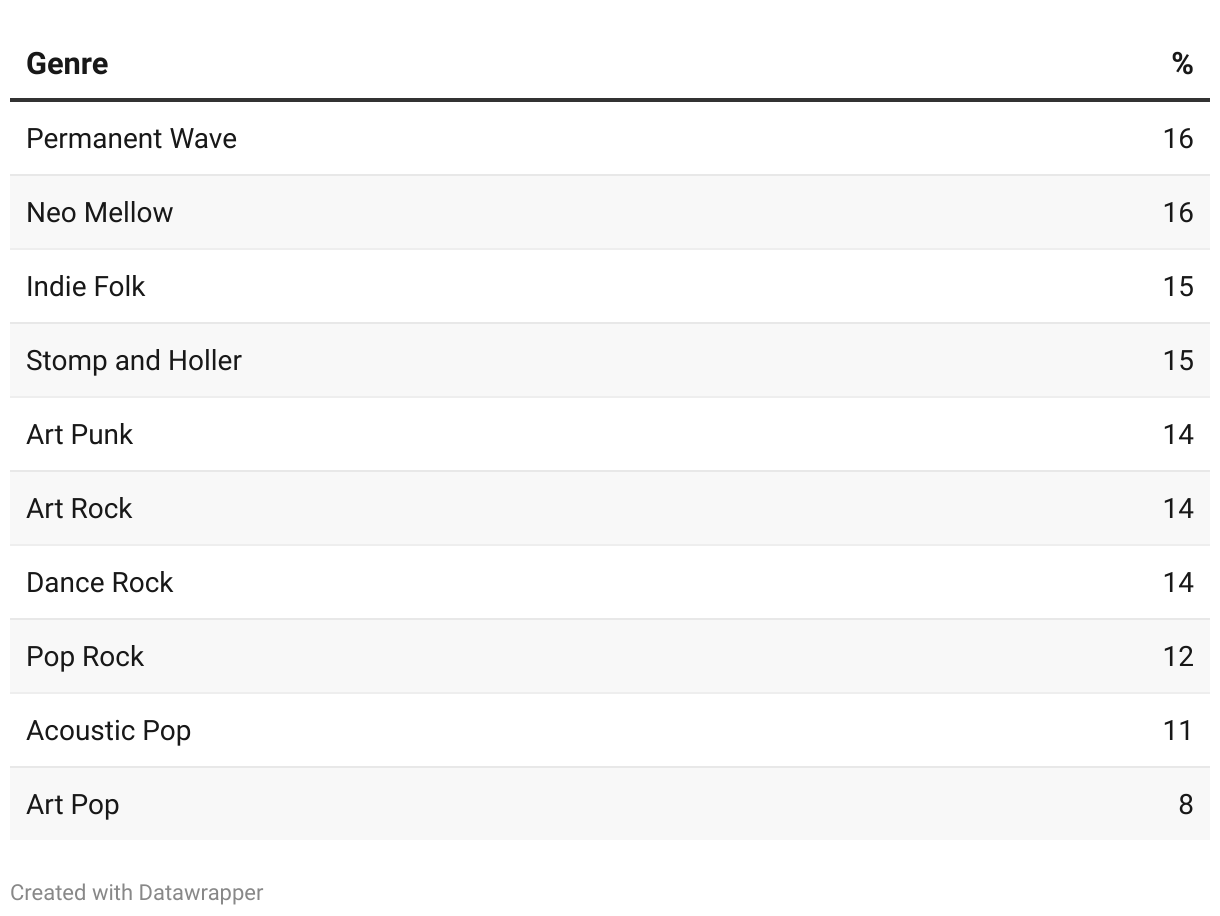Click the 16 value for Permanent Wave
Image resolution: width=1220 pixels, height=916 pixels.
1178,138
